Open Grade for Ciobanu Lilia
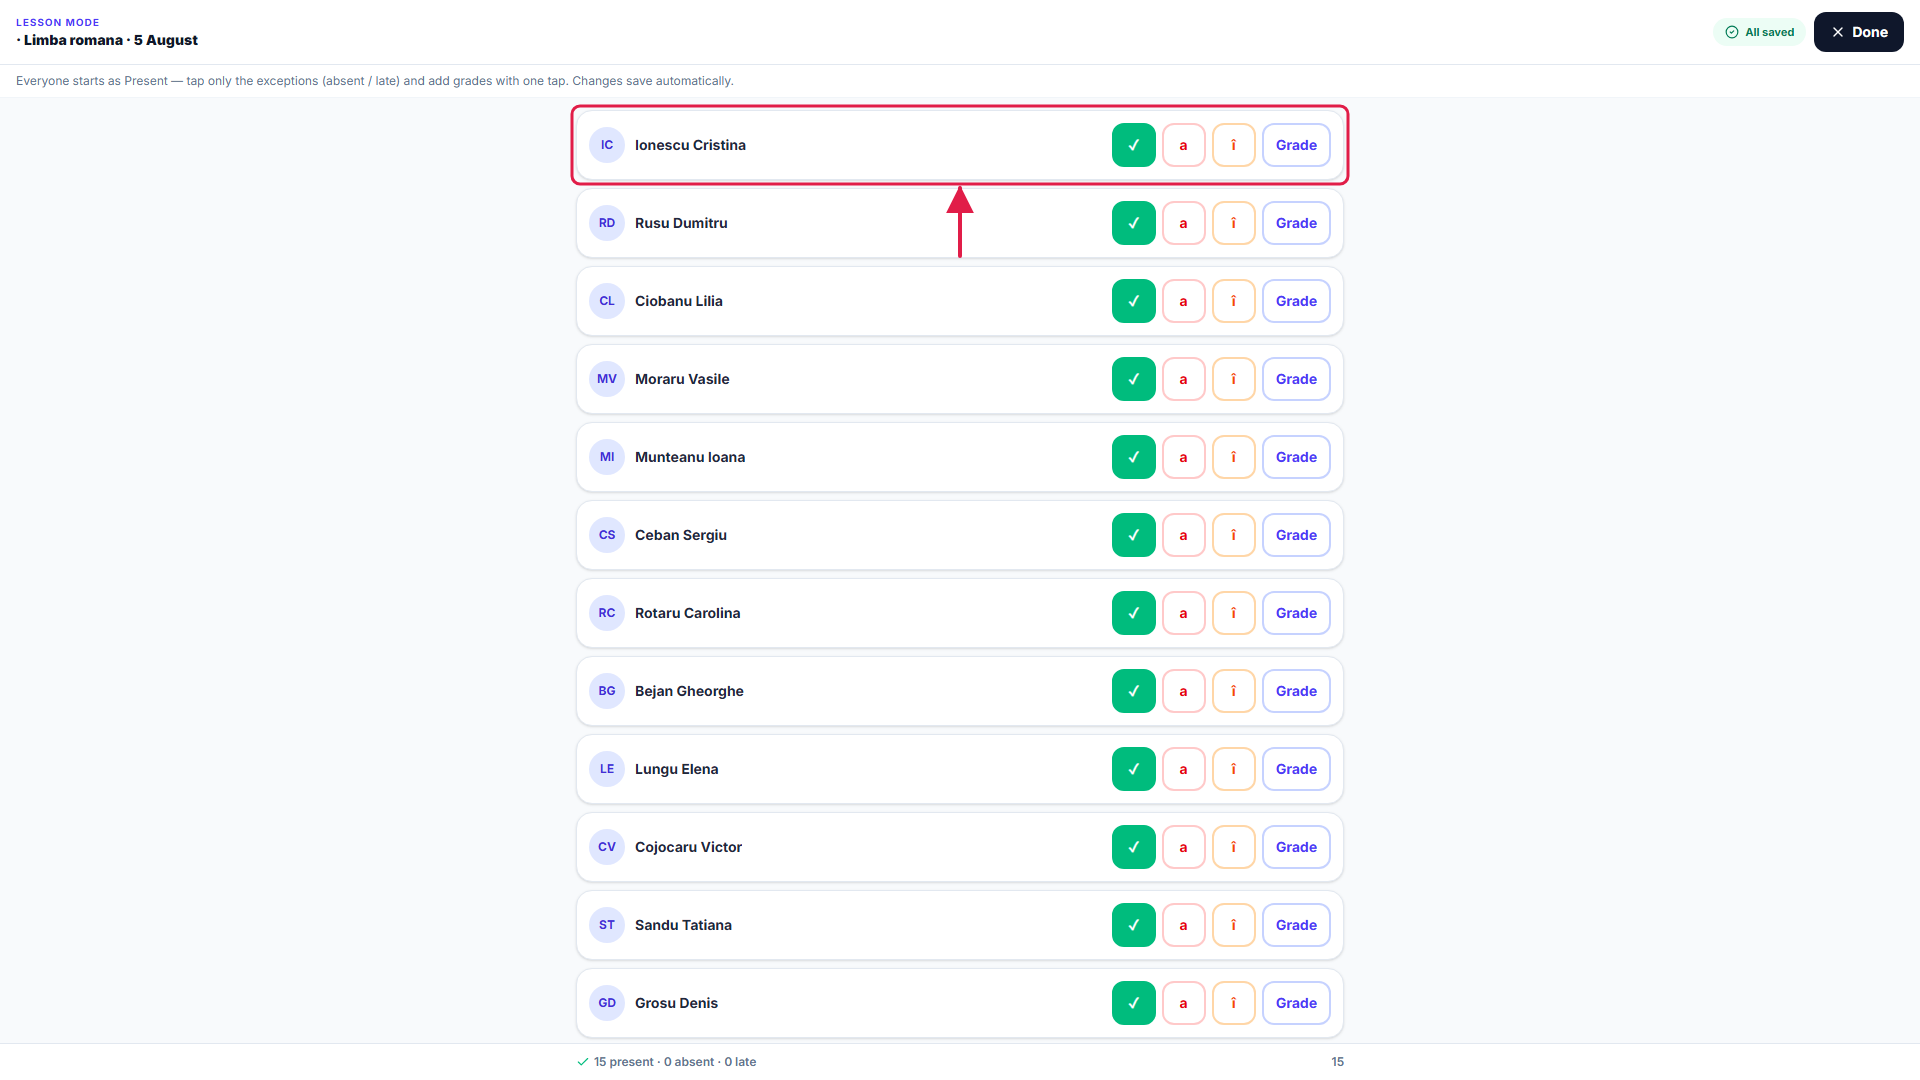Screen dimensions: 1920x1080 [x=1296, y=301]
